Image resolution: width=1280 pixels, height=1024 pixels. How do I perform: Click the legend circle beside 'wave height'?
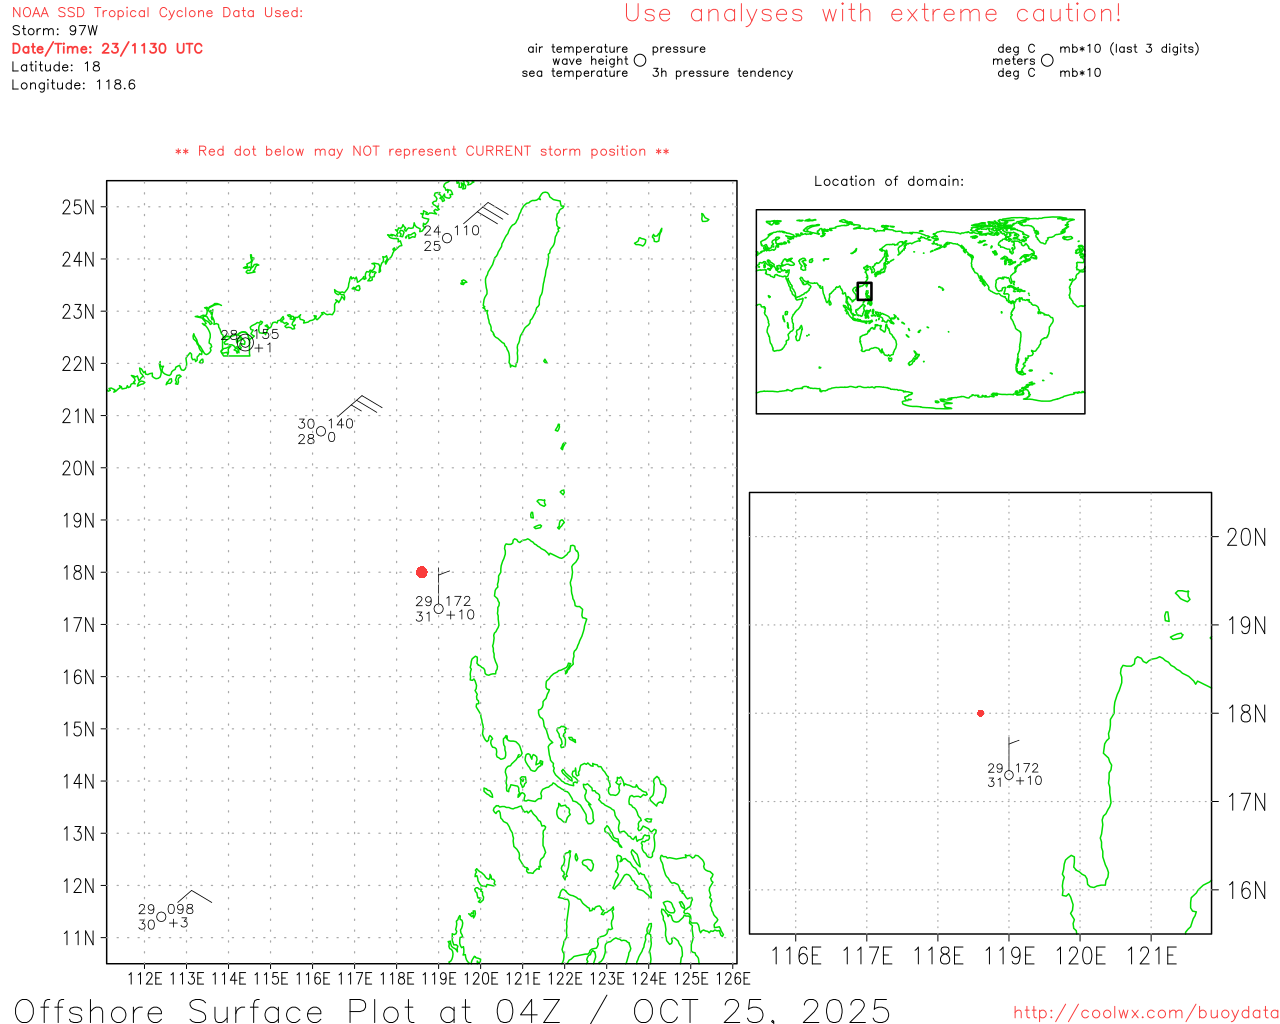tap(640, 61)
